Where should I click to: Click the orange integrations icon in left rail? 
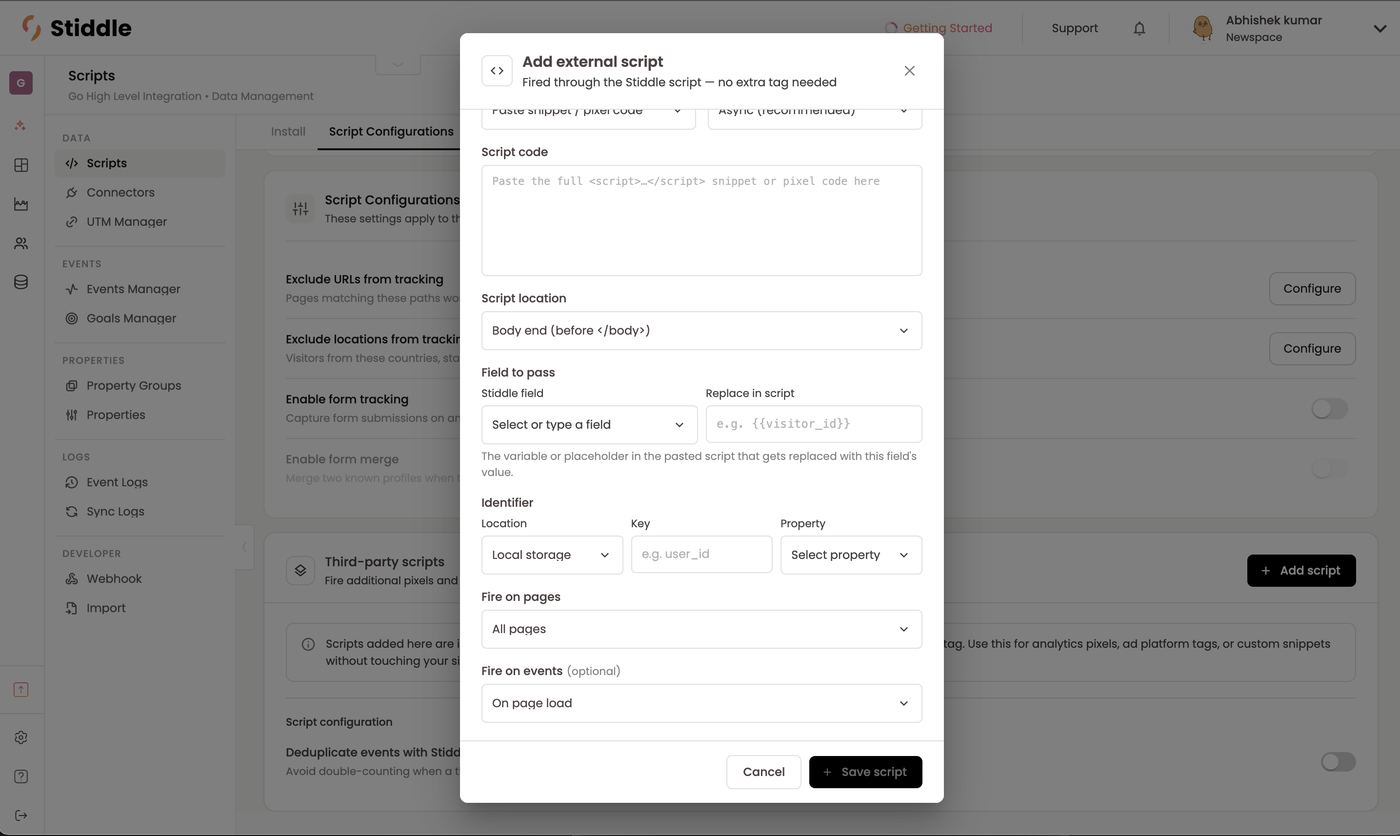coord(21,126)
